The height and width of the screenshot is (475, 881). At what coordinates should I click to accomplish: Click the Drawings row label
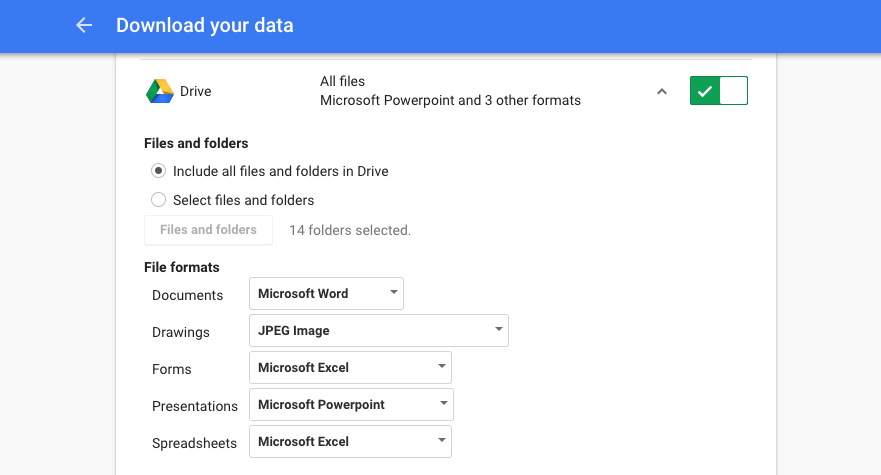click(181, 332)
